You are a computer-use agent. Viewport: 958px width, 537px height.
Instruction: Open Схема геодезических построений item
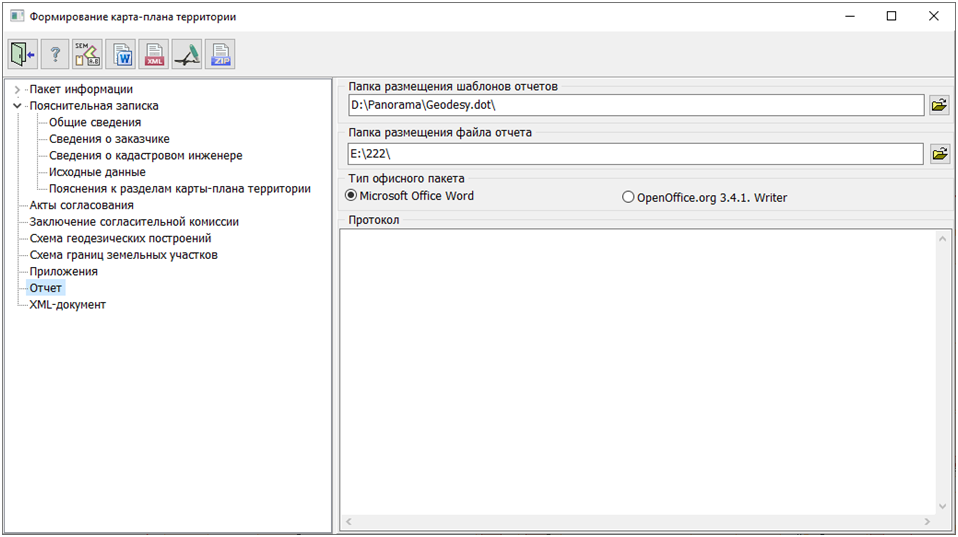coord(121,238)
